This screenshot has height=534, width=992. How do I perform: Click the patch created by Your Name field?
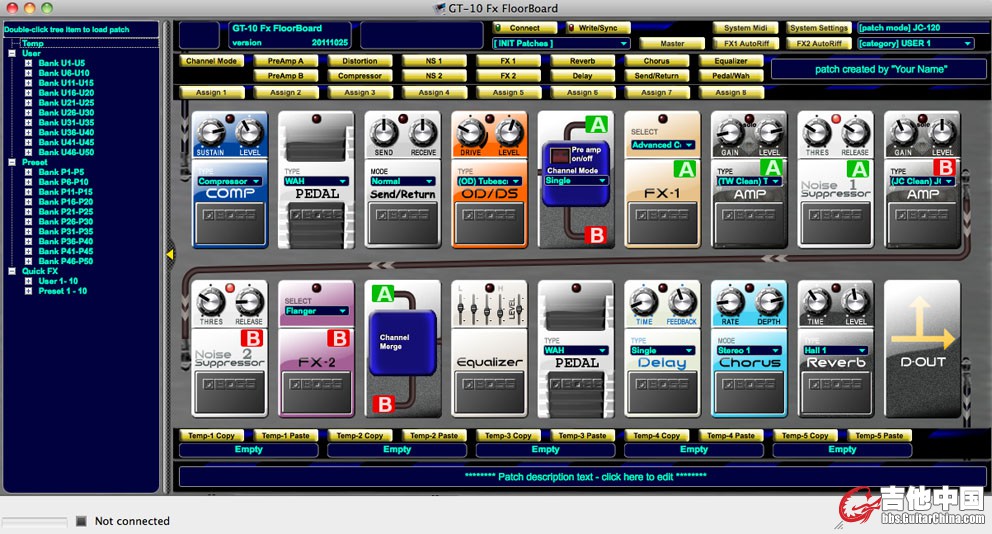point(879,69)
